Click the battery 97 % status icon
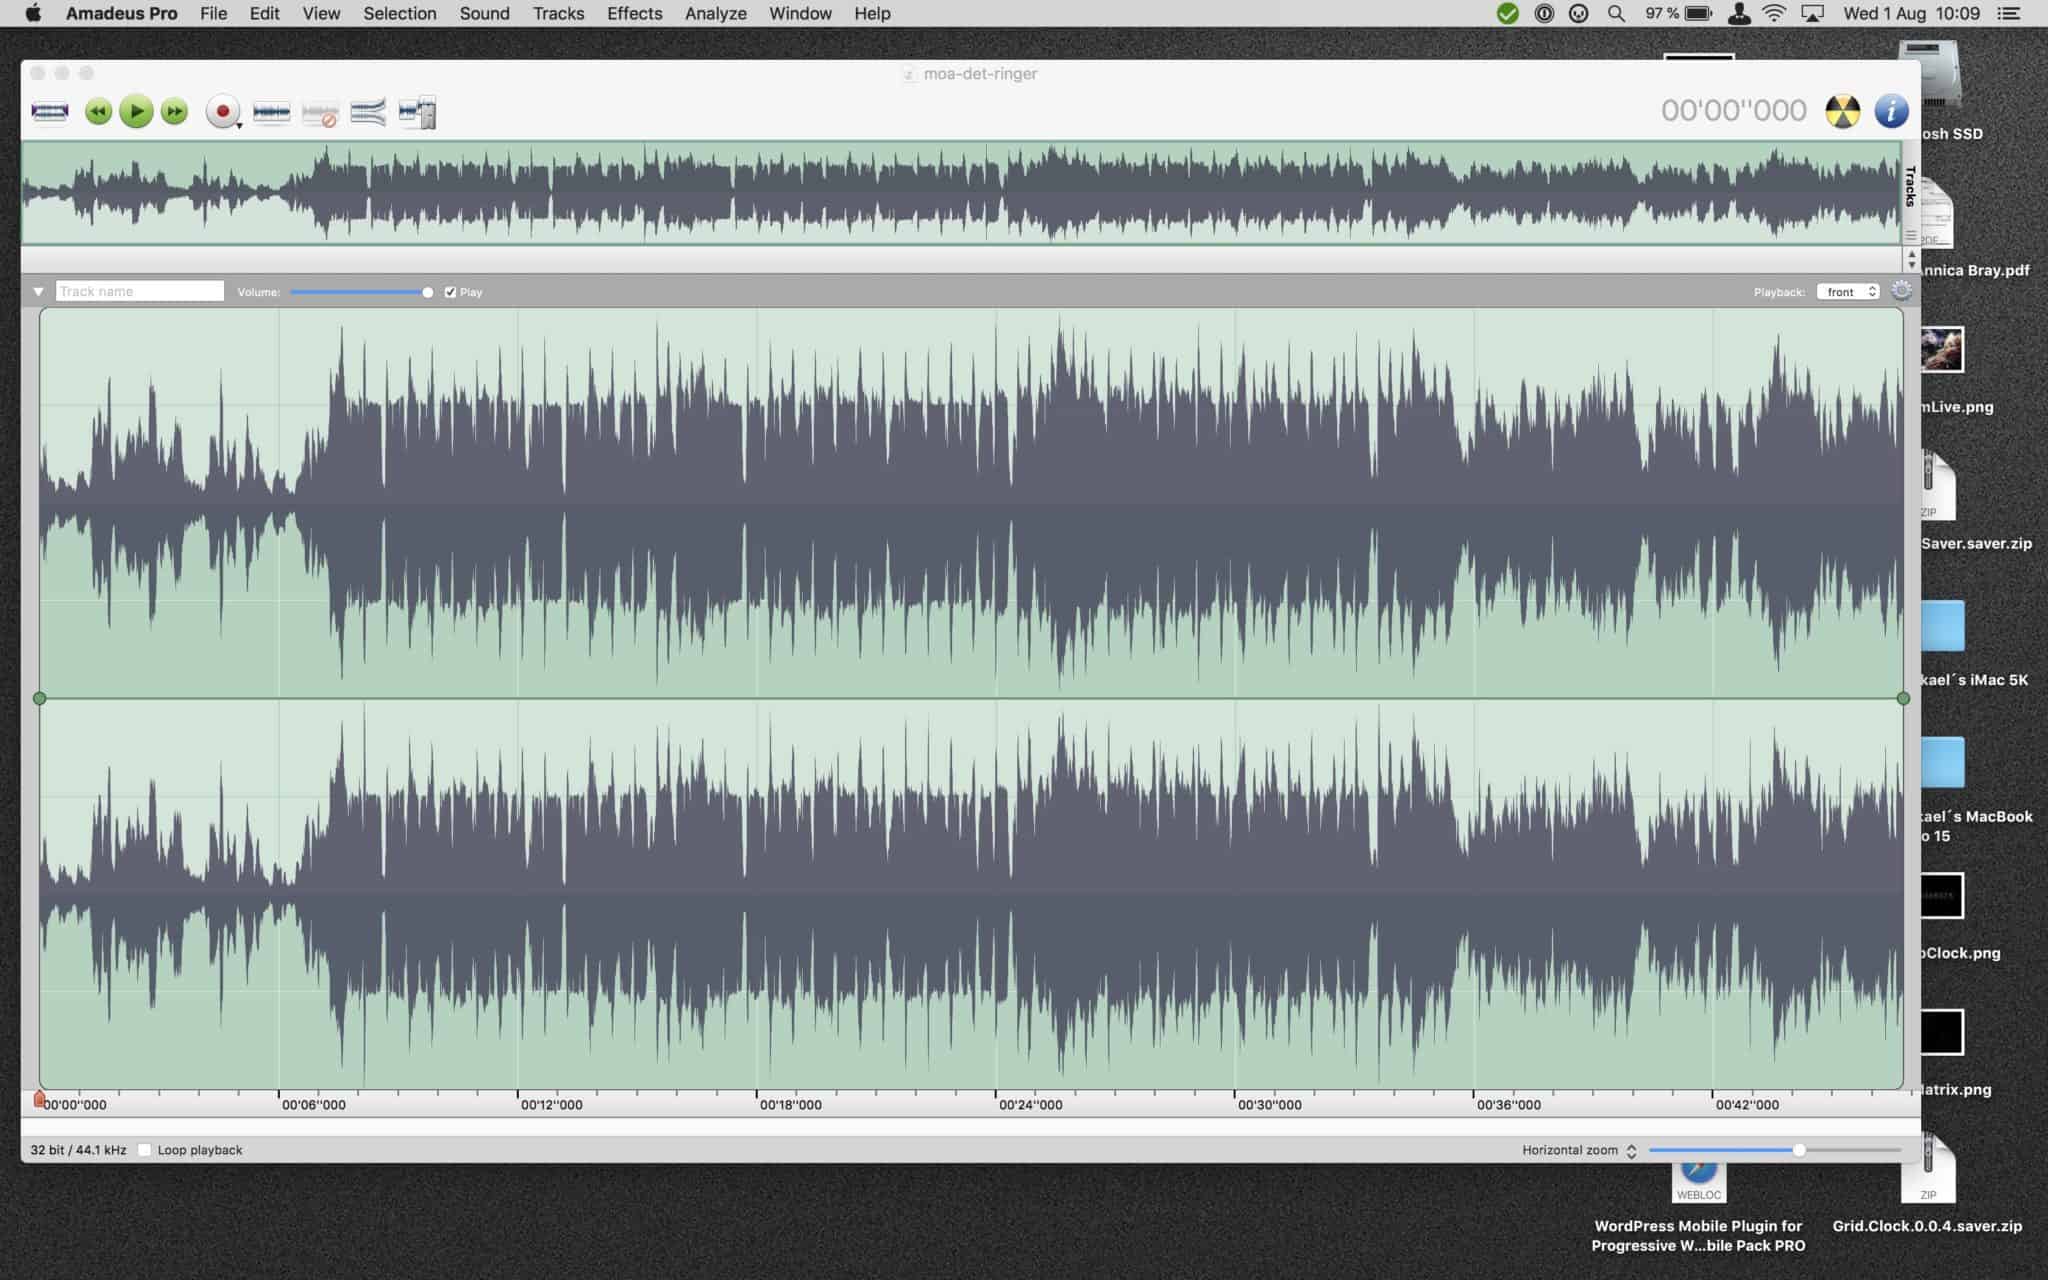The width and height of the screenshot is (2048, 1280). 1679,13
